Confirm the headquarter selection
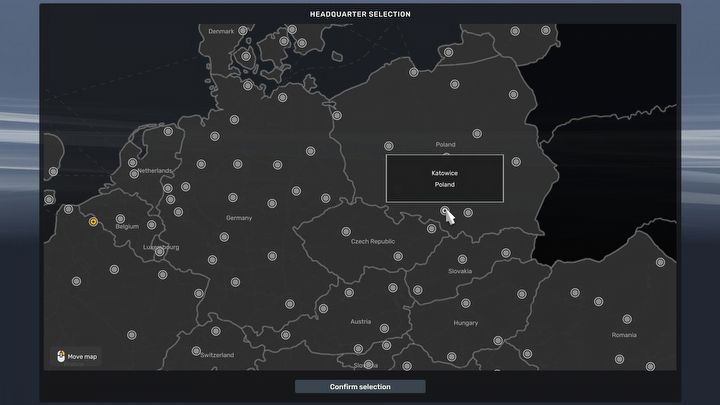This screenshot has width=720, height=405. point(360,387)
